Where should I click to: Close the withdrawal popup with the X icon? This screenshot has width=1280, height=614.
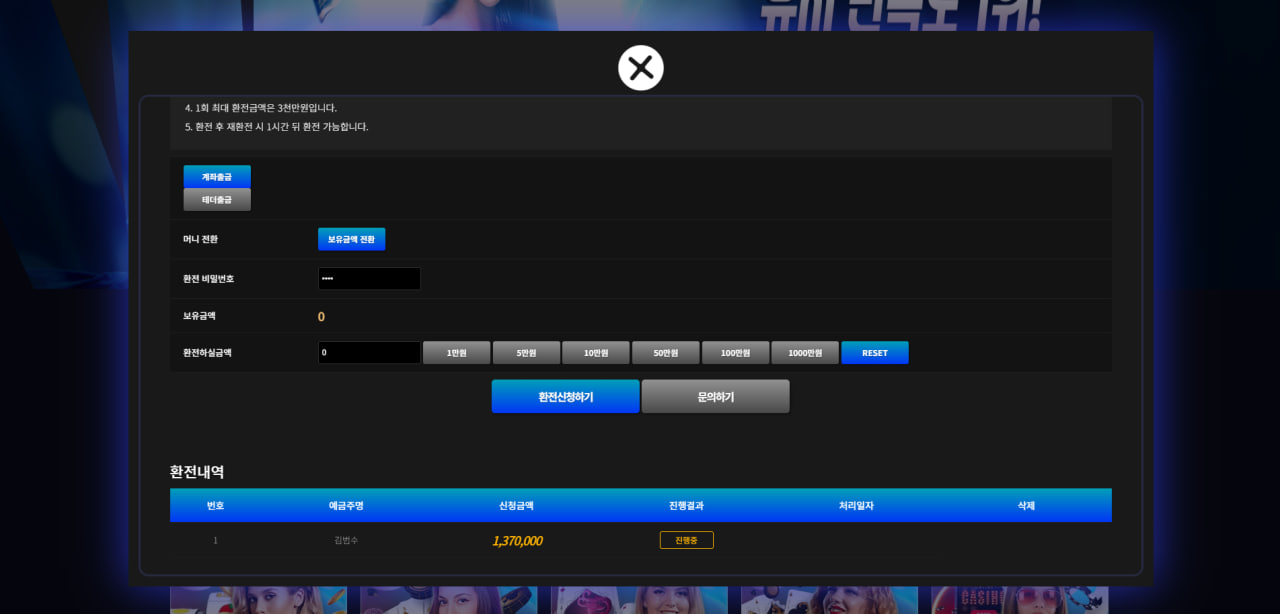click(x=641, y=68)
